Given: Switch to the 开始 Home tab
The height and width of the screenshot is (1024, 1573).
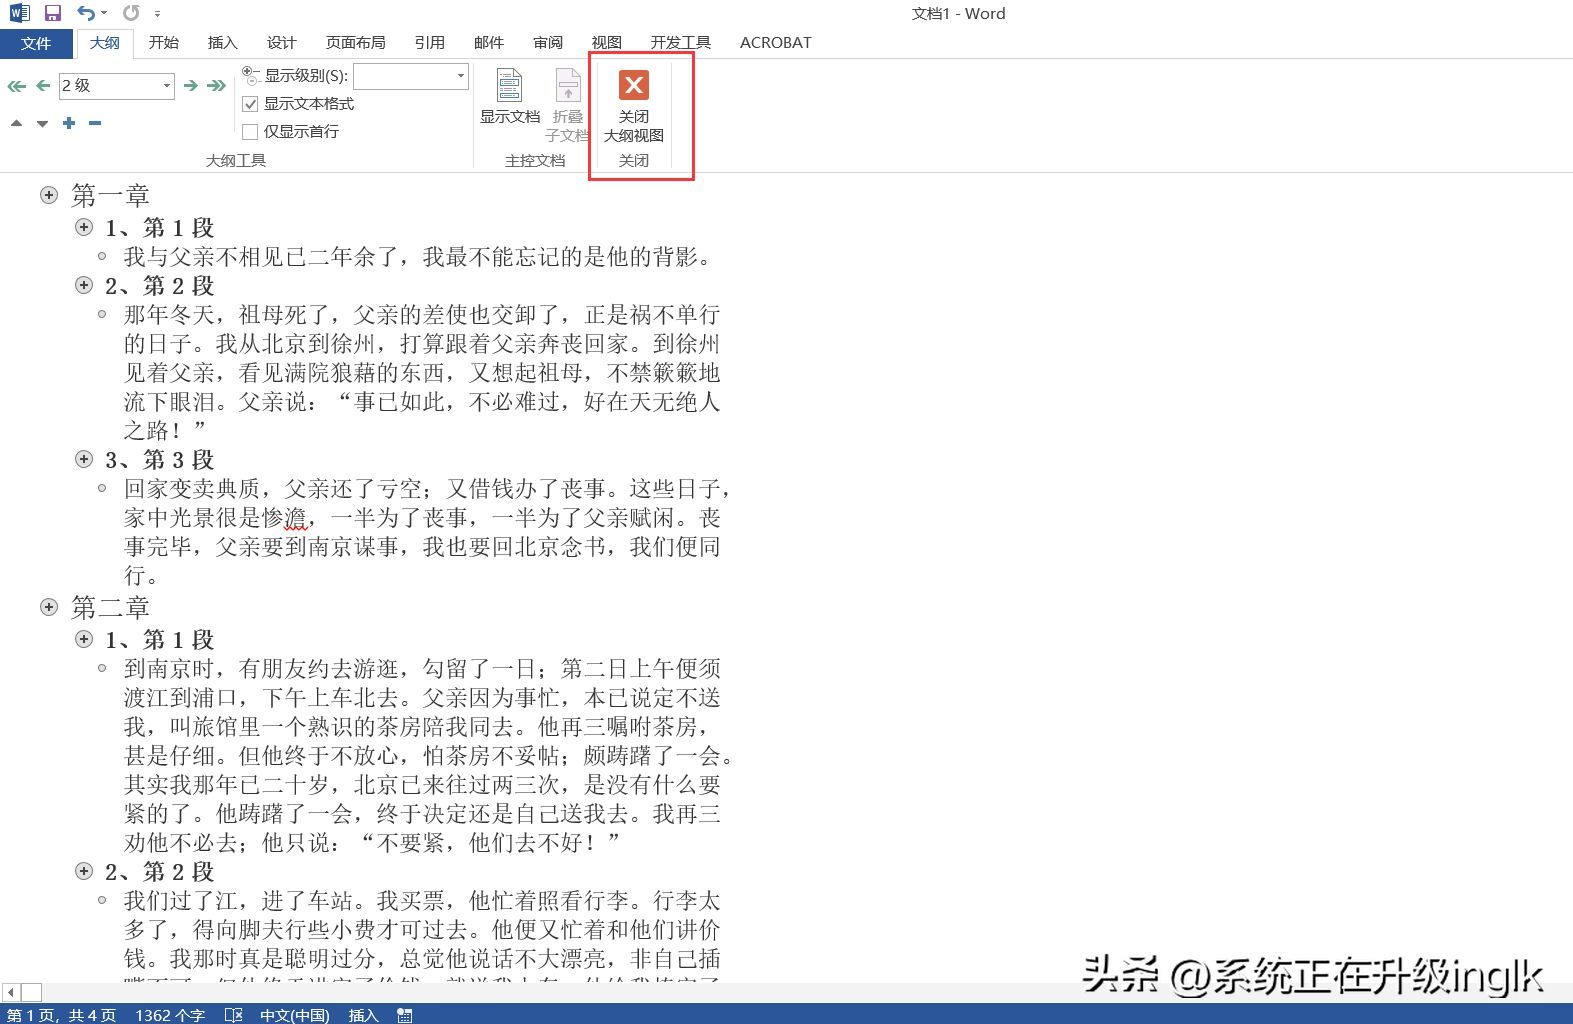Looking at the screenshot, I should pyautogui.click(x=164, y=43).
